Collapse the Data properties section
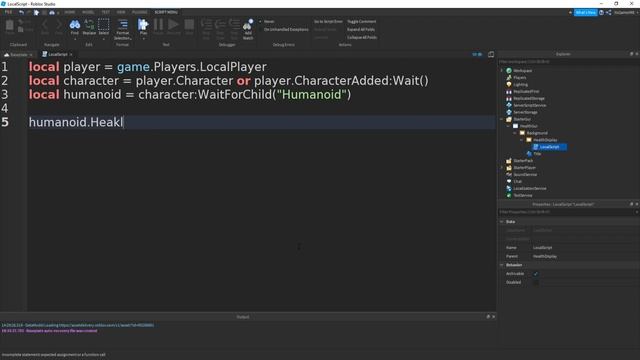 point(502,222)
